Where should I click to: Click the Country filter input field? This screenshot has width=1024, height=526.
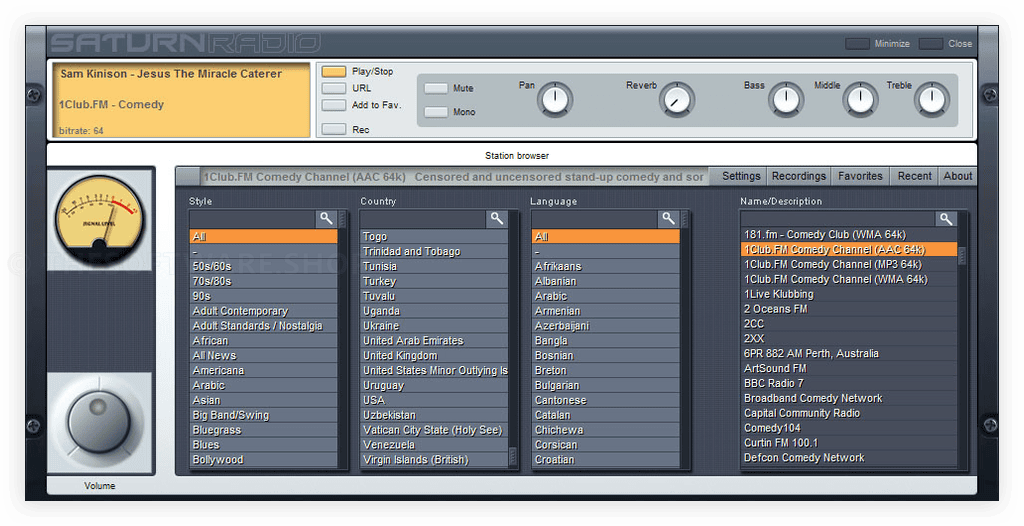click(x=424, y=219)
